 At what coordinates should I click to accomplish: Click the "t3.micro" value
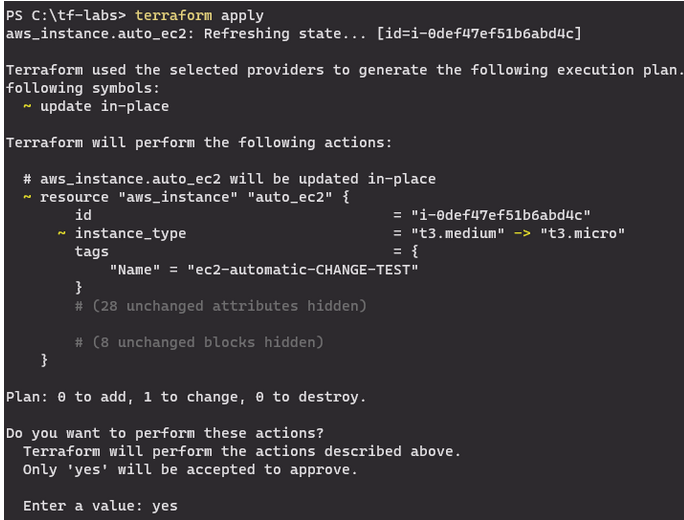pos(582,233)
